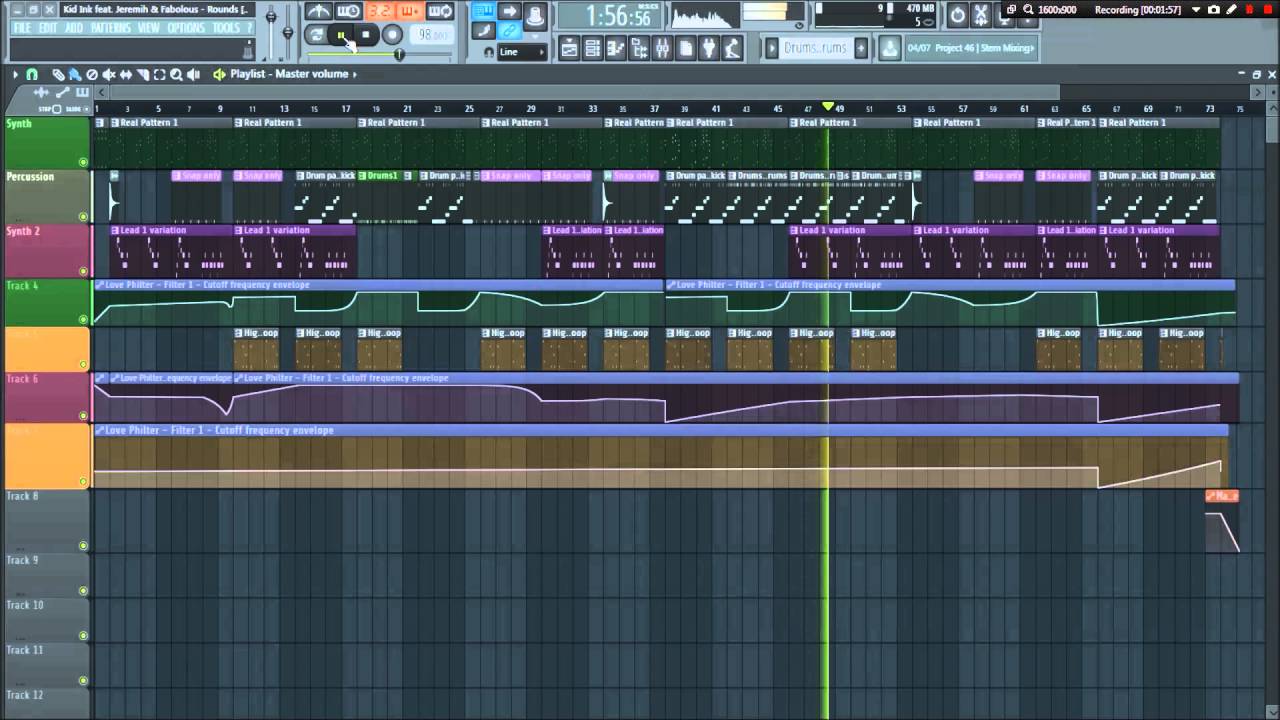1280x720 pixels.
Task: Open the PATTERNS menu
Action: (111, 28)
